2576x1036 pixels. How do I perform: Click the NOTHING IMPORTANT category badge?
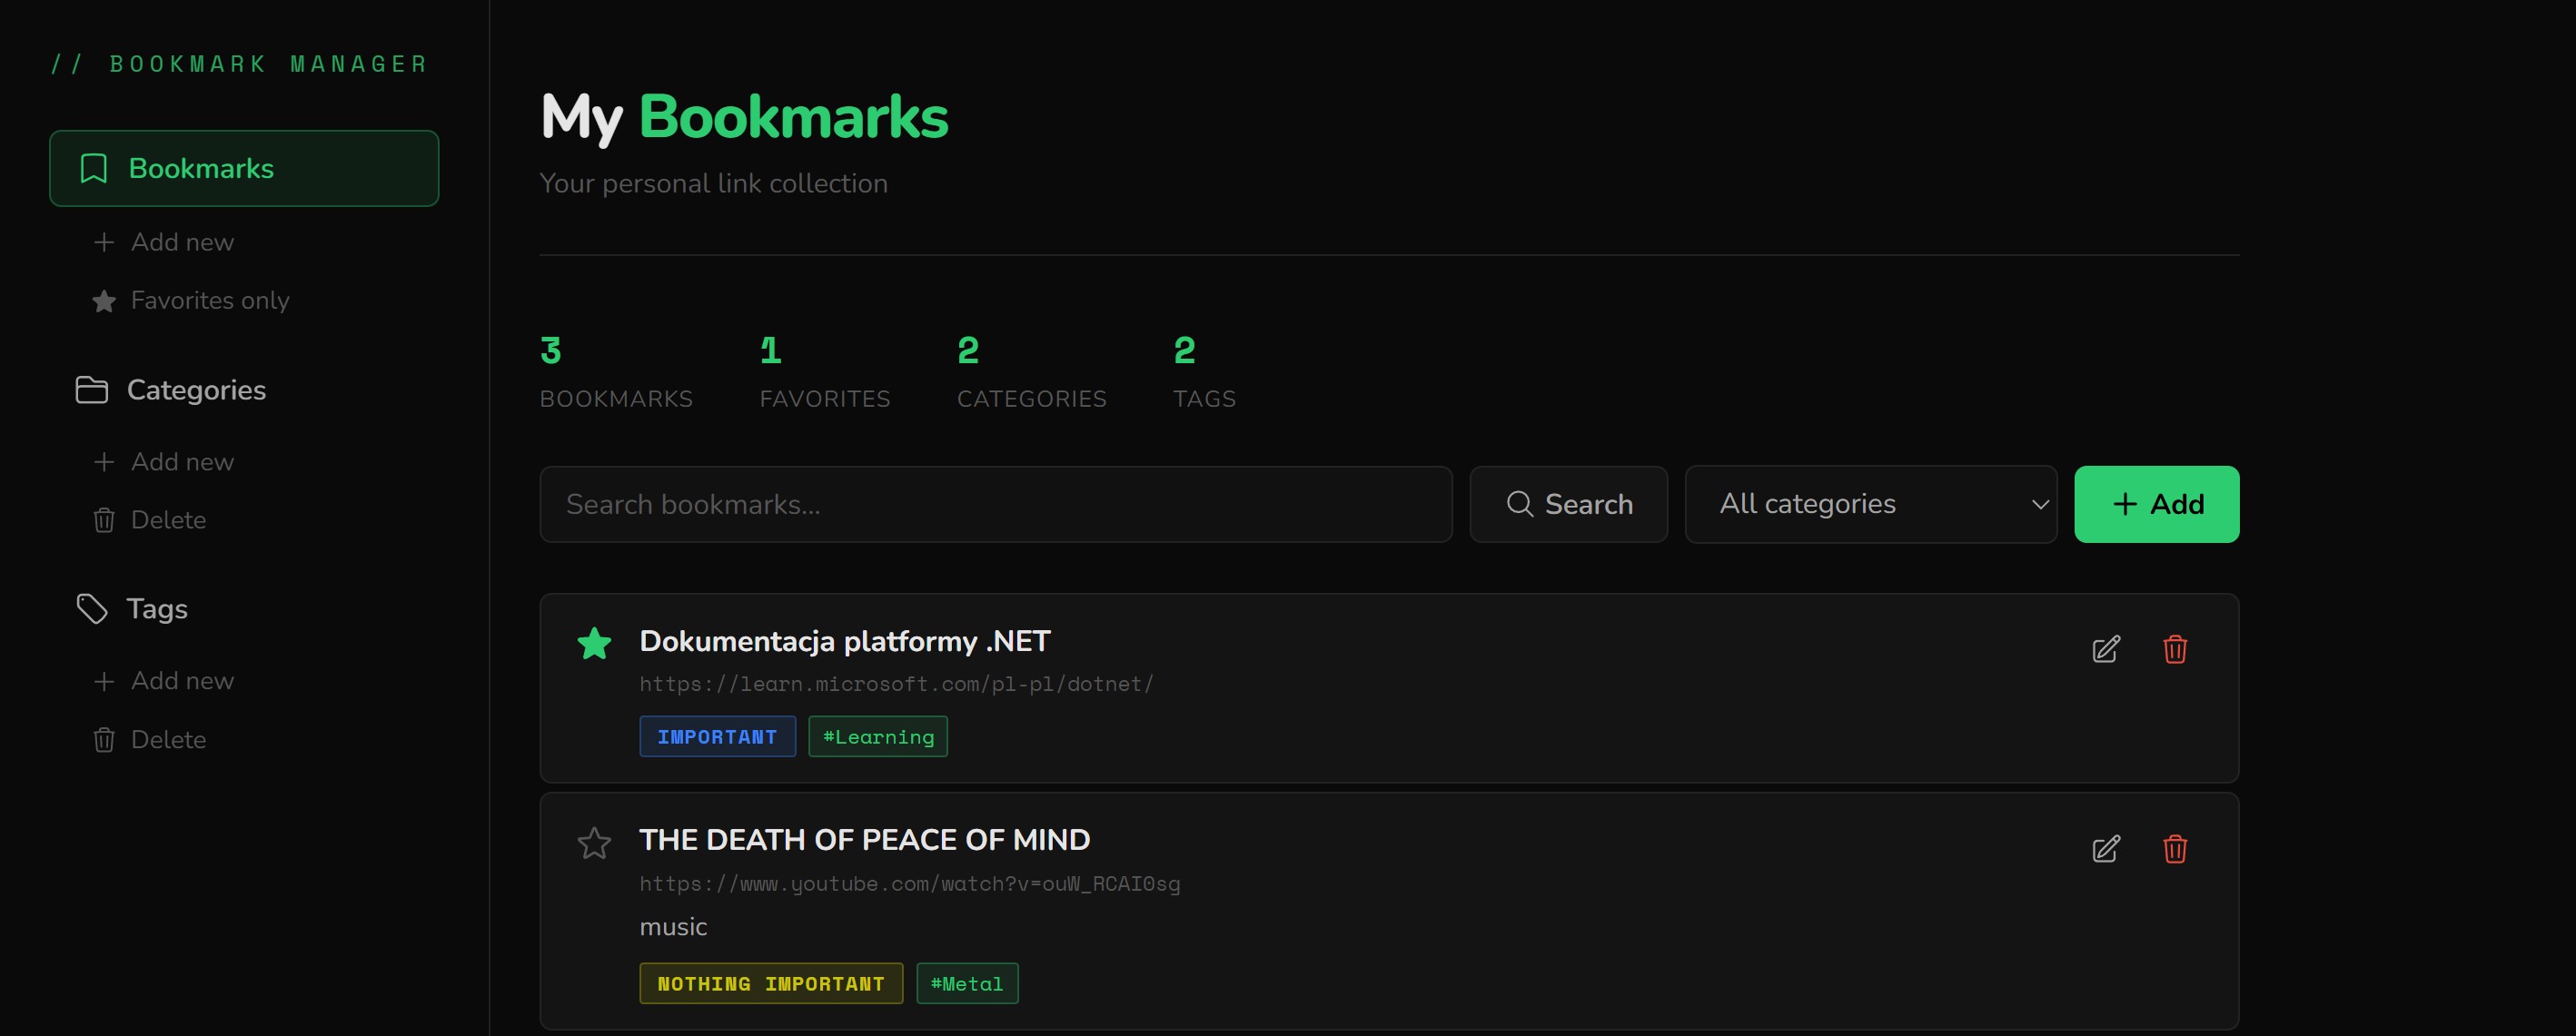(771, 983)
